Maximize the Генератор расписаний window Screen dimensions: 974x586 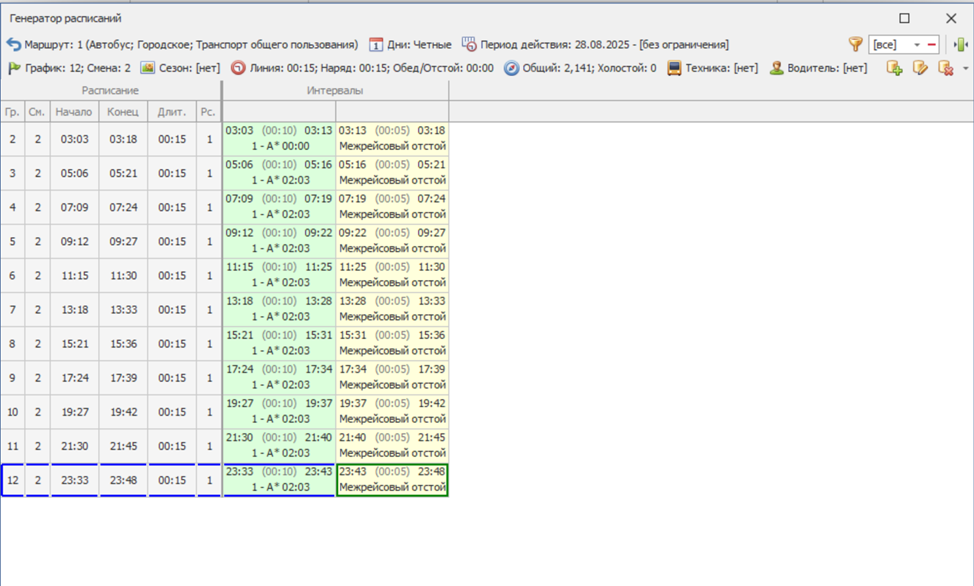coord(904,18)
